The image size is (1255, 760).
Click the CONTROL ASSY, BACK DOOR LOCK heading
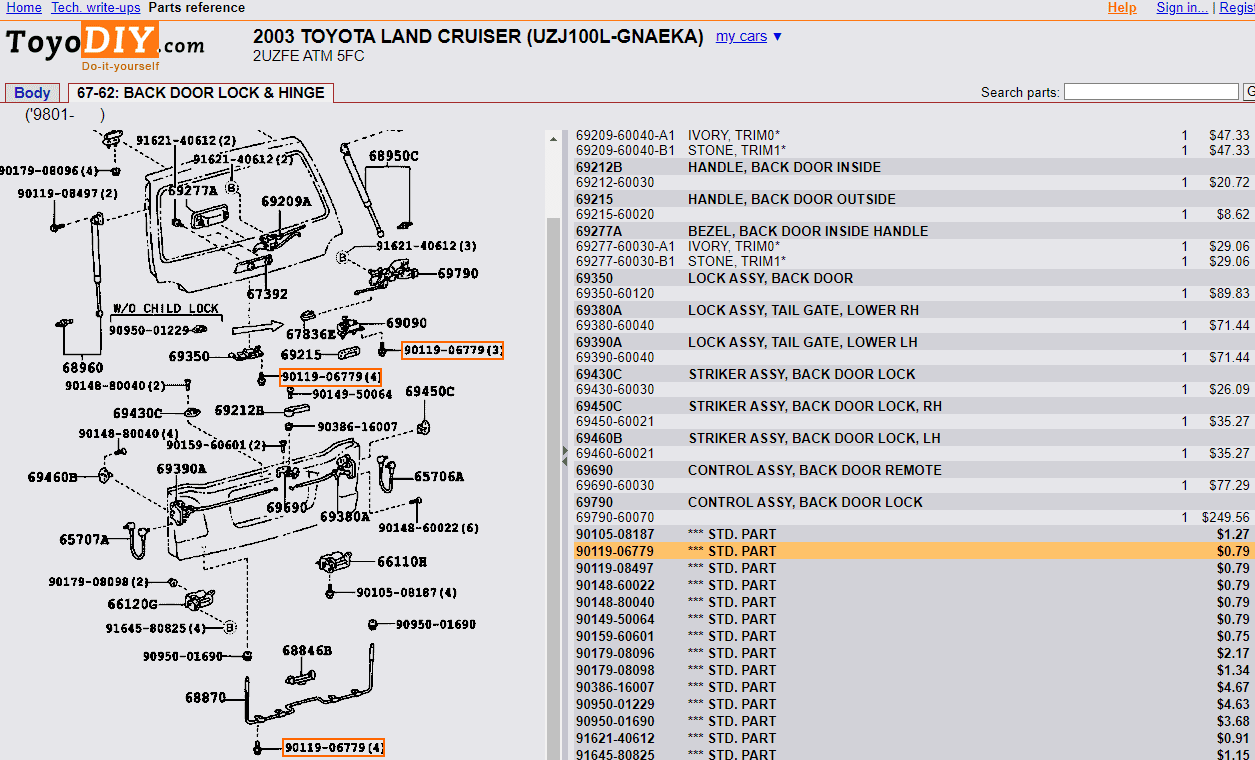pyautogui.click(x=805, y=502)
